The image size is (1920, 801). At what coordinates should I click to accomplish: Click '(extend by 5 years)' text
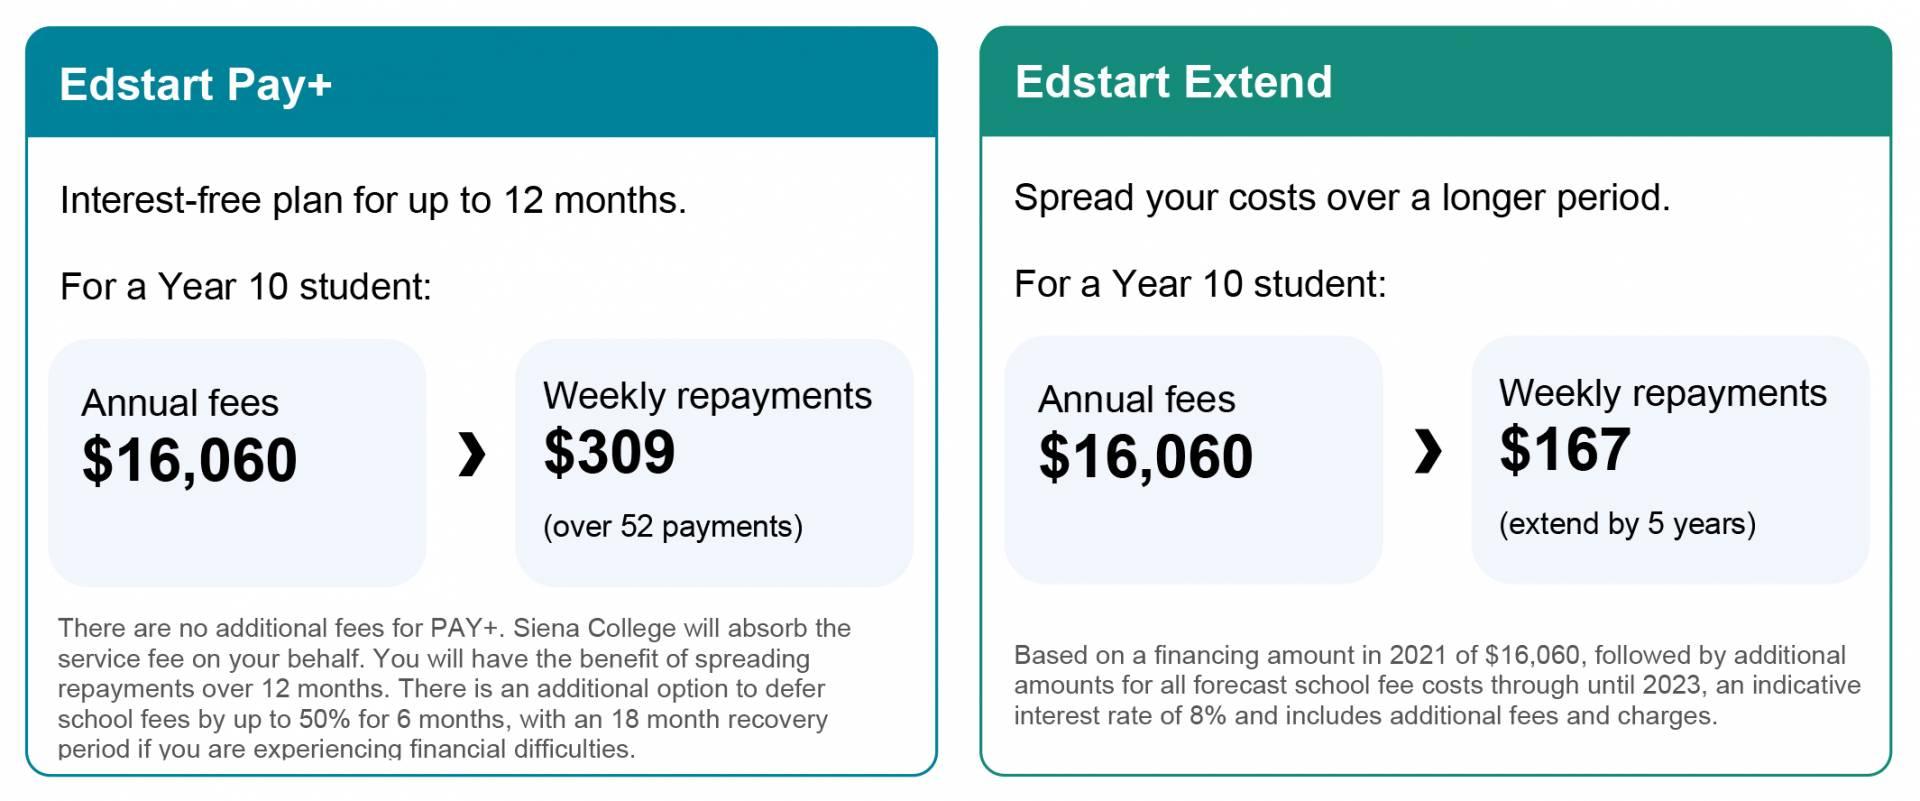pyautogui.click(x=1627, y=524)
